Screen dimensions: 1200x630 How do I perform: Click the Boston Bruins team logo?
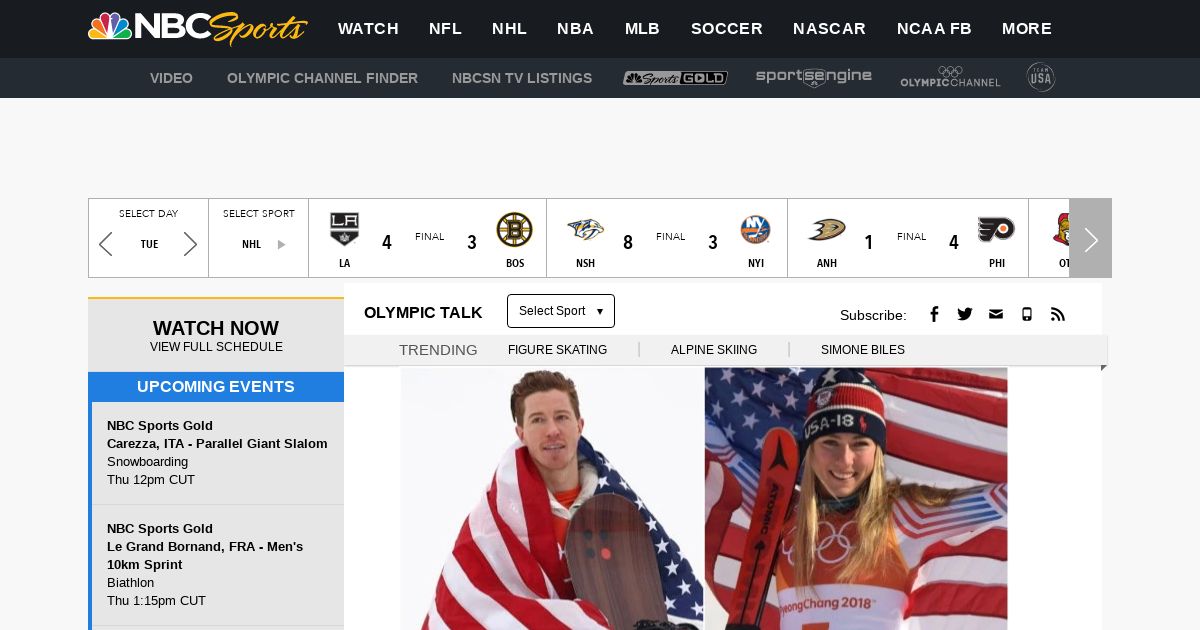coord(514,230)
